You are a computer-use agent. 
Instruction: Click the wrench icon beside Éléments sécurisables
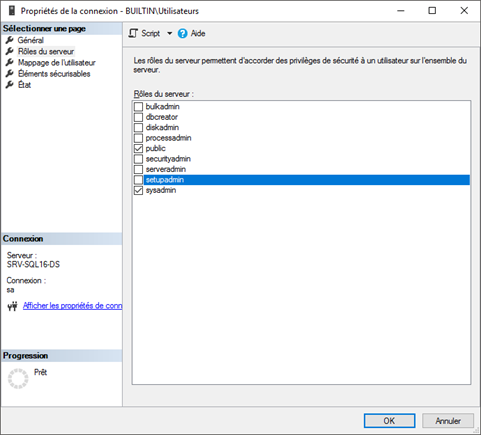coord(10,74)
